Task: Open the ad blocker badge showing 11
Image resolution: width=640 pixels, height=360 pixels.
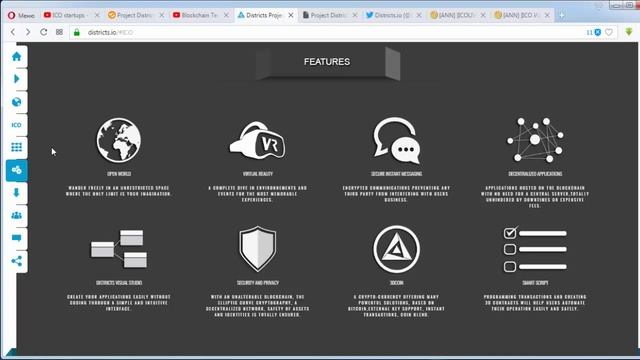Action: [x=594, y=32]
